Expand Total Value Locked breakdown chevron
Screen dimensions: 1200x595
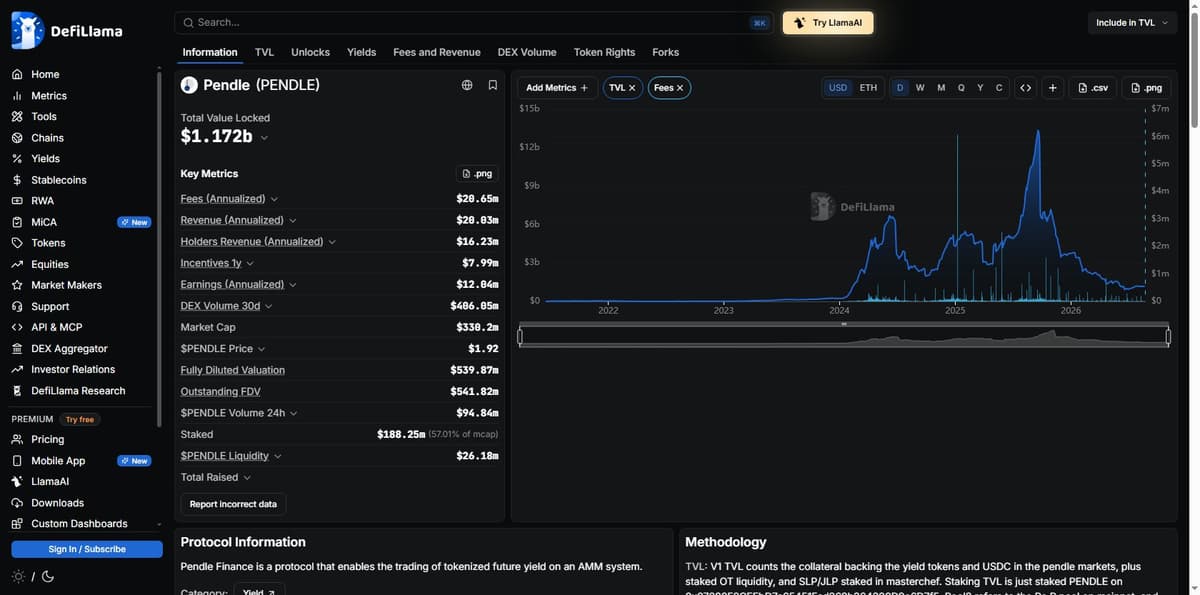[x=264, y=137]
